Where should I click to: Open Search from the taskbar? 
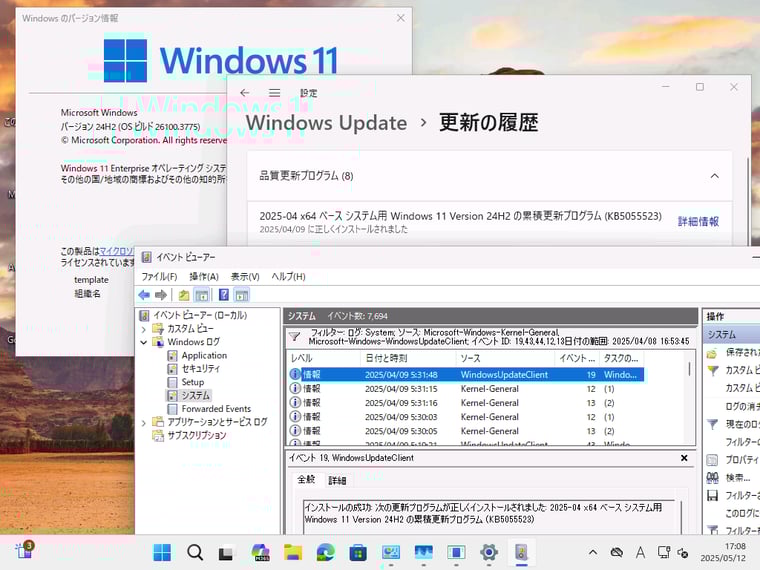click(x=195, y=552)
